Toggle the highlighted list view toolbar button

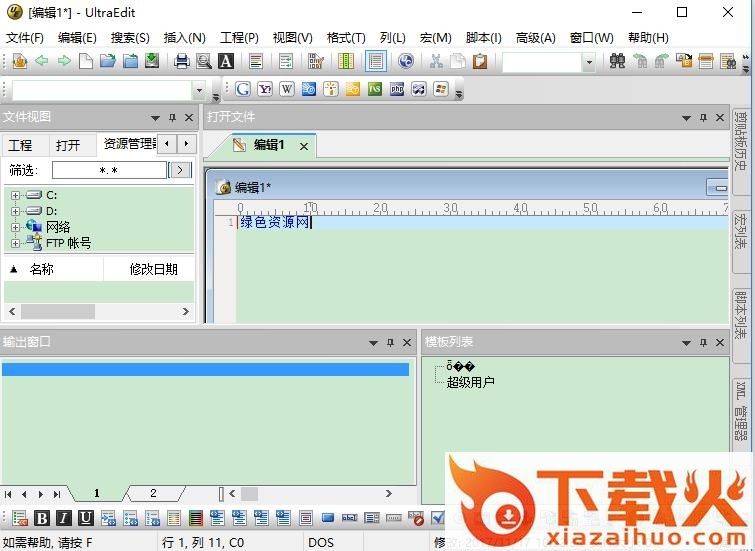[376, 61]
